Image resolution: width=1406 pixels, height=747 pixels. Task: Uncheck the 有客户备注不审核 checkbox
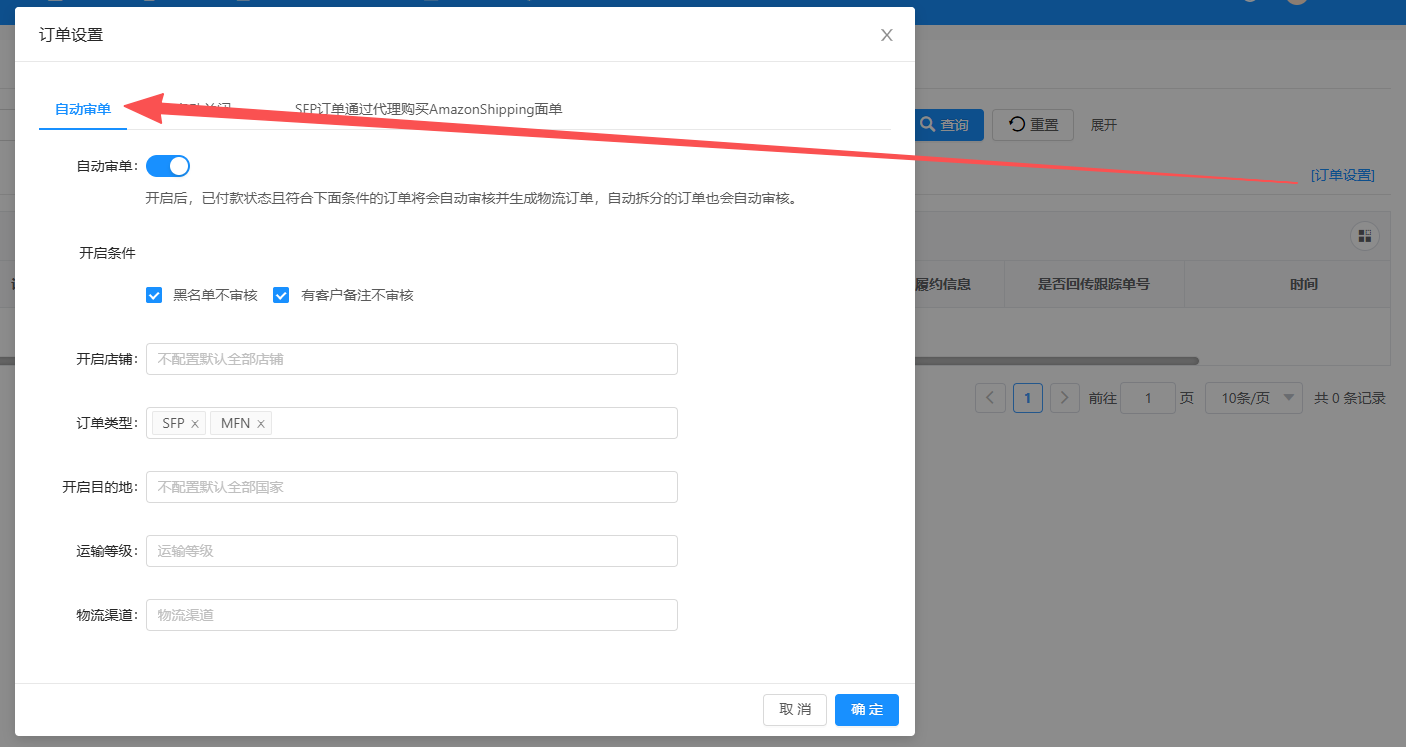[281, 295]
